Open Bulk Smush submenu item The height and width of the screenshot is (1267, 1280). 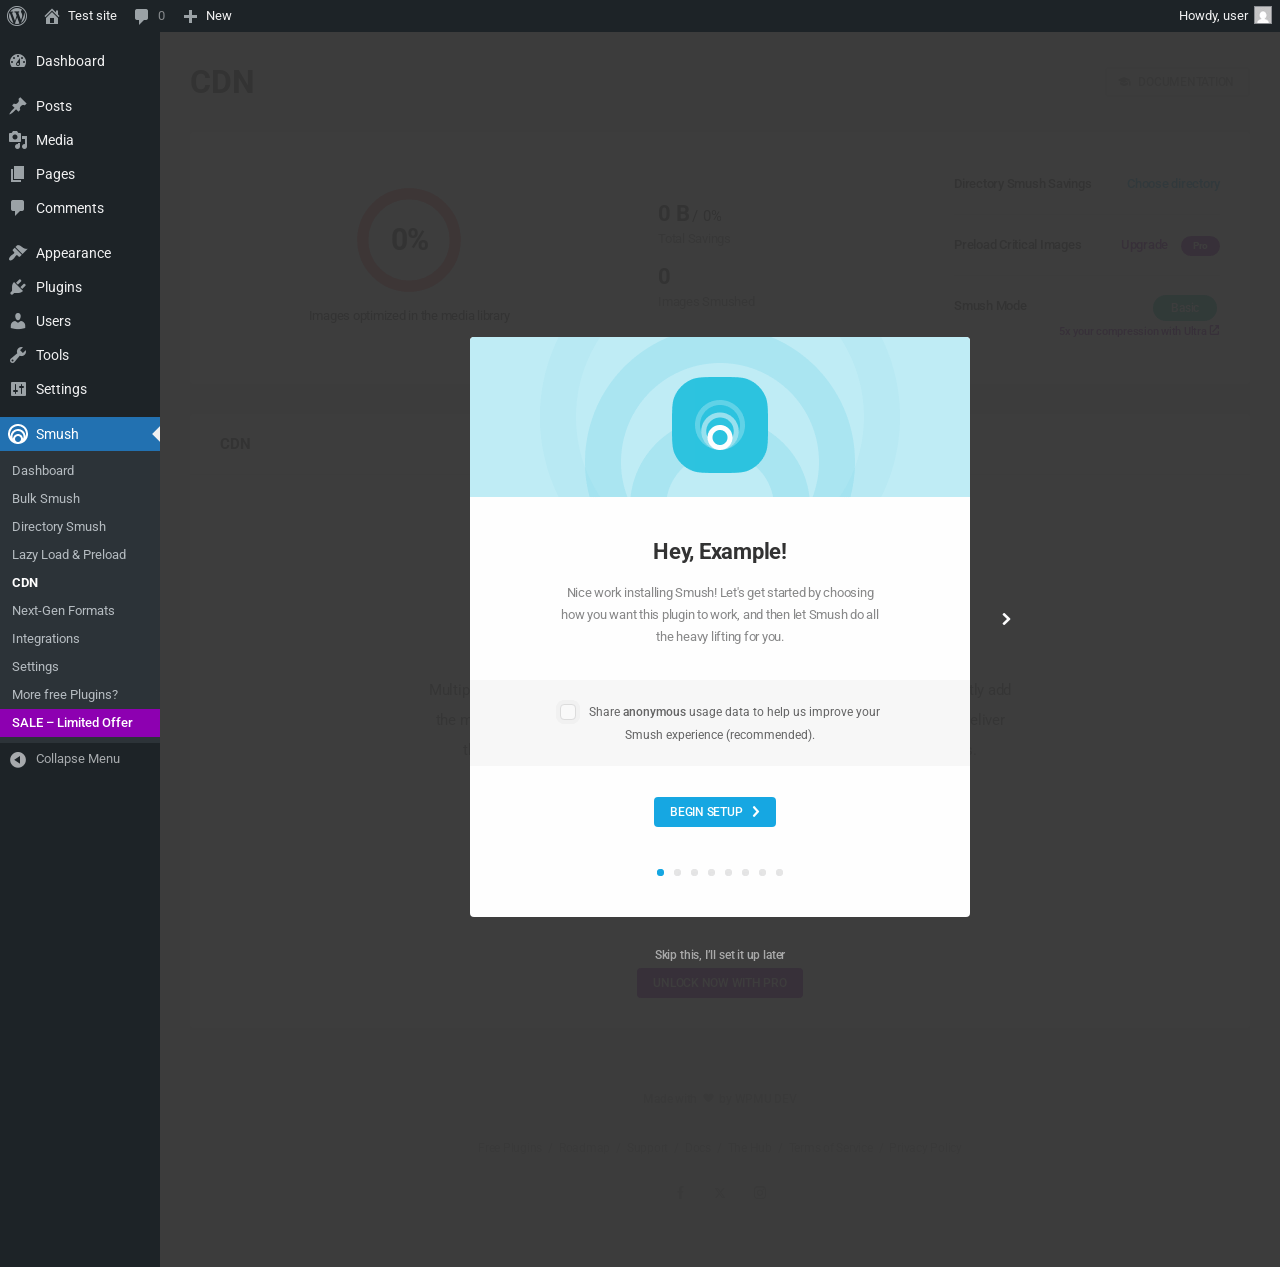[80, 499]
